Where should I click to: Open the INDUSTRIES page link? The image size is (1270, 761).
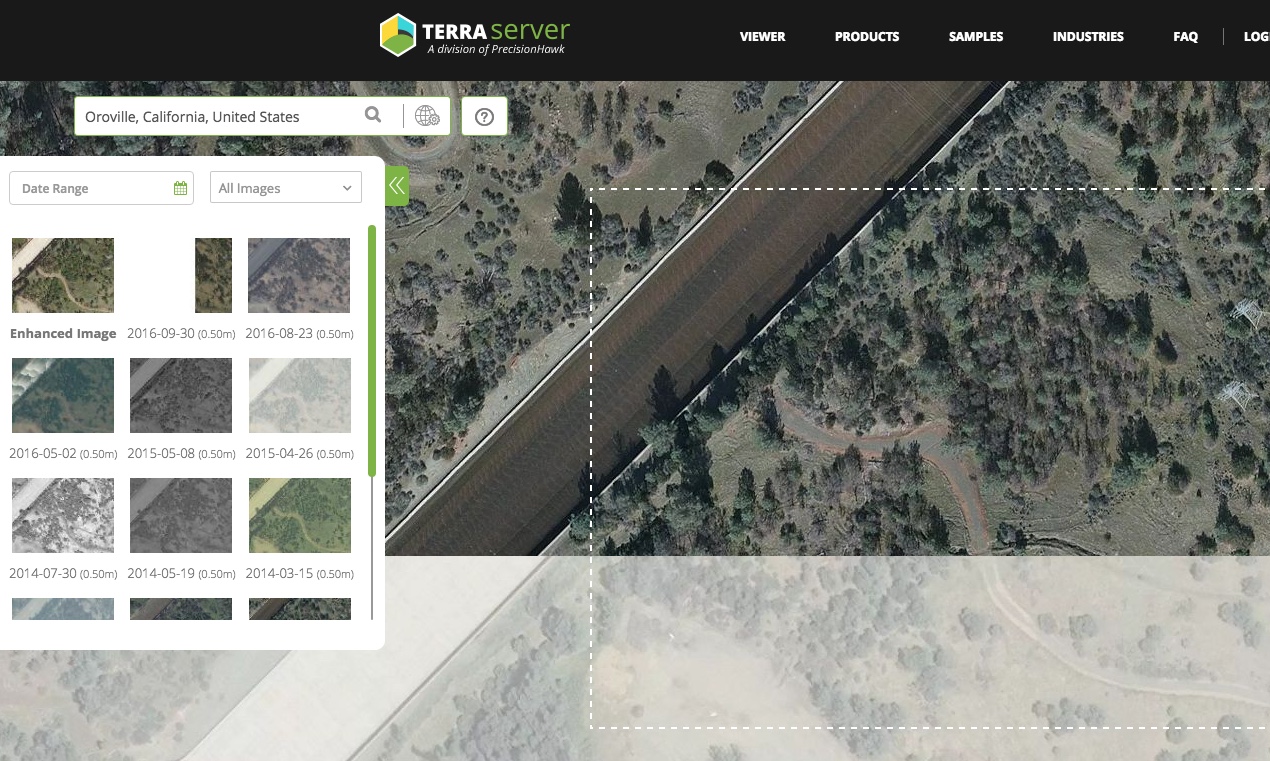click(1088, 37)
